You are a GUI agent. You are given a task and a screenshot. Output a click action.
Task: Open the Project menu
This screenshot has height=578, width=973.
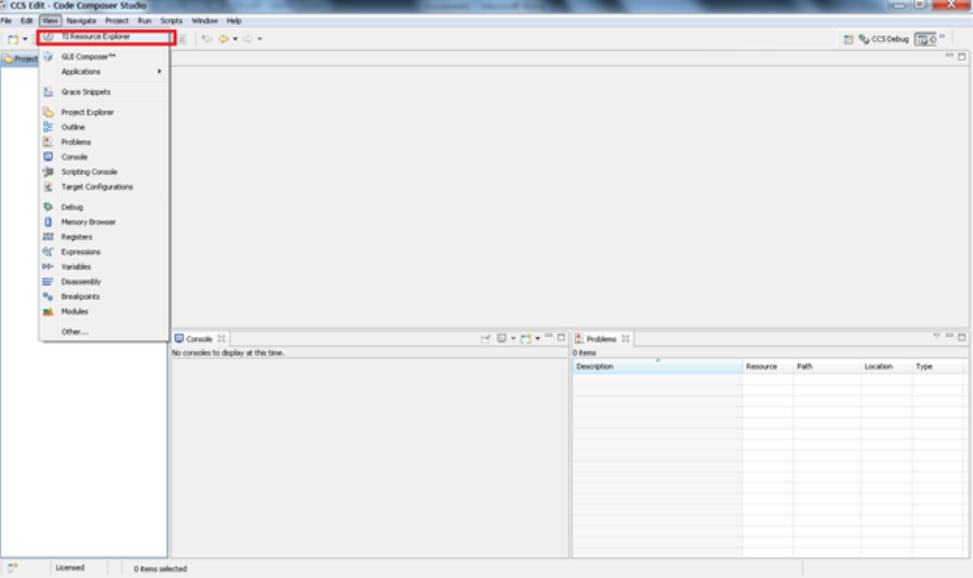click(117, 20)
